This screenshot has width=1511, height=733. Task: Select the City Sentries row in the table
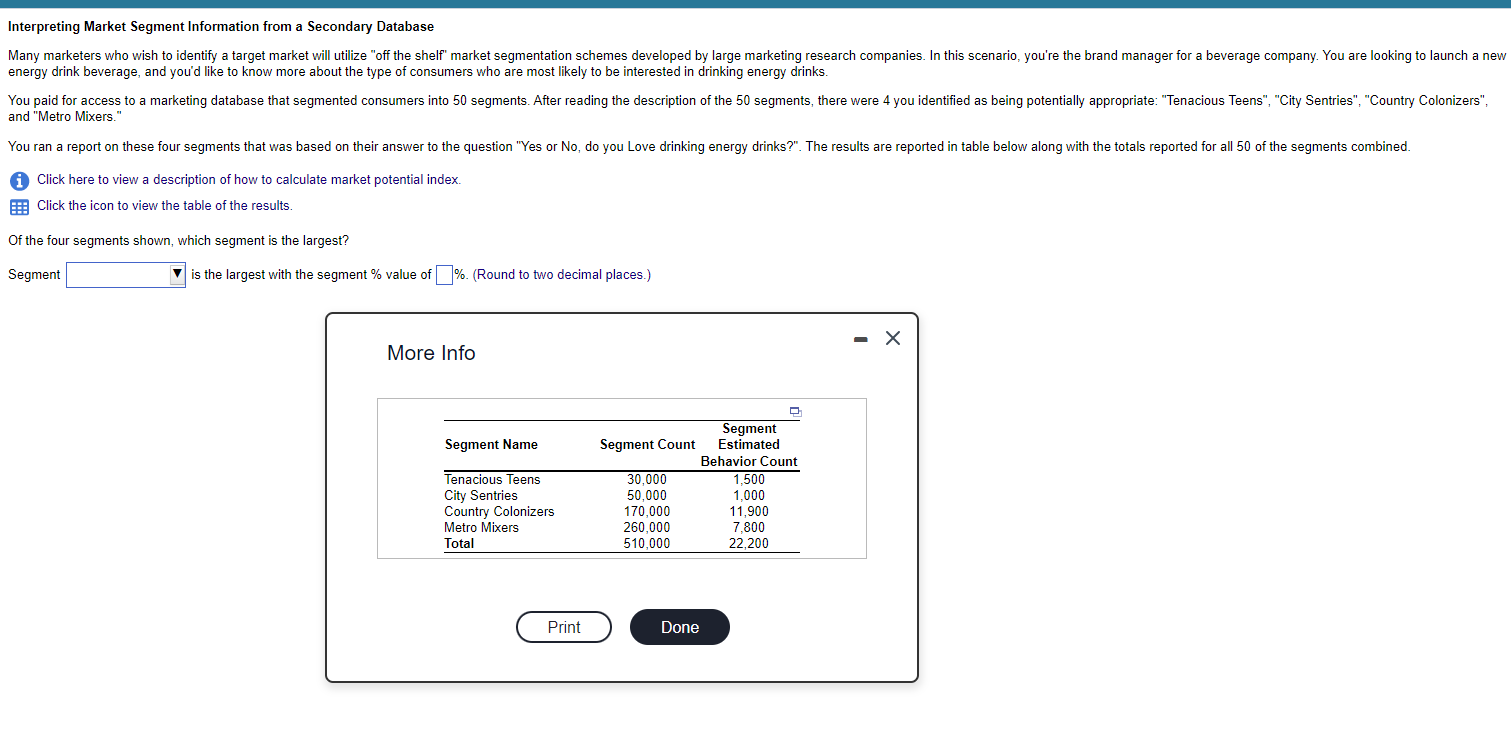click(x=481, y=495)
